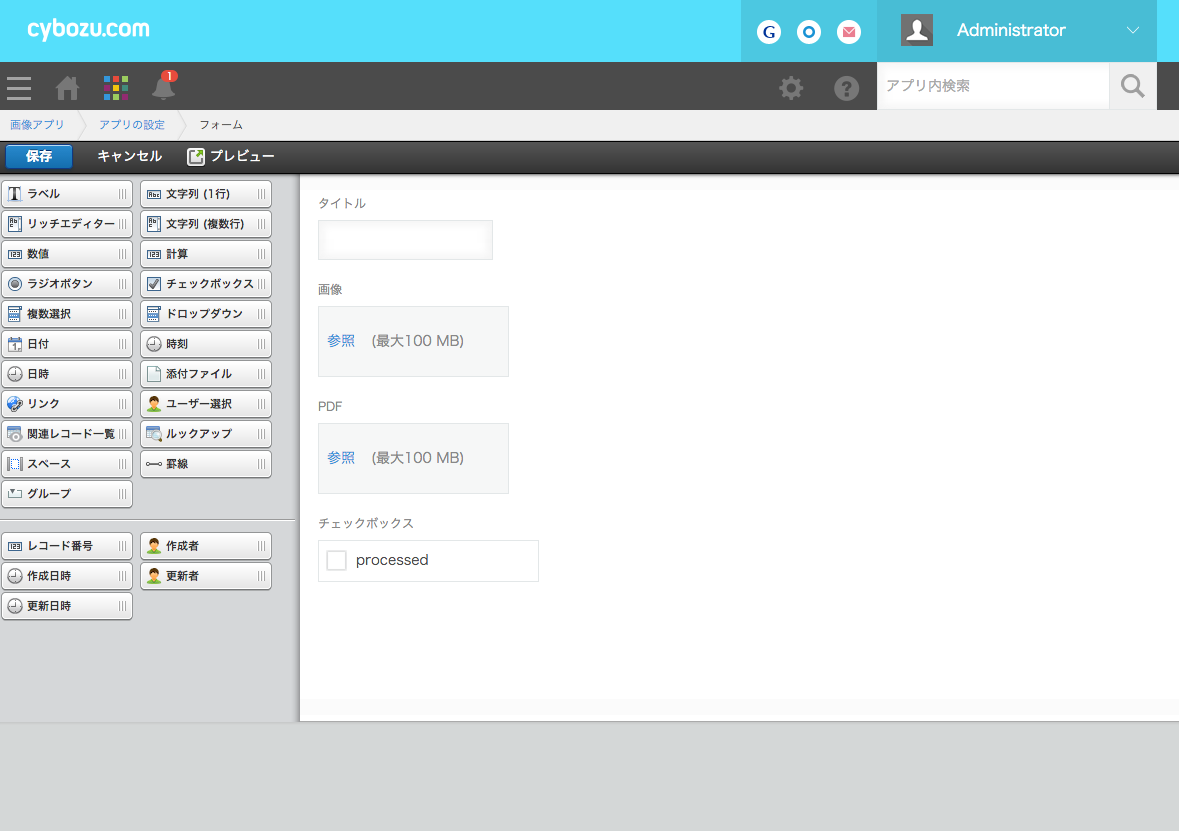Click the 画像 field label in form
Image resolution: width=1179 pixels, height=831 pixels.
pyautogui.click(x=330, y=290)
